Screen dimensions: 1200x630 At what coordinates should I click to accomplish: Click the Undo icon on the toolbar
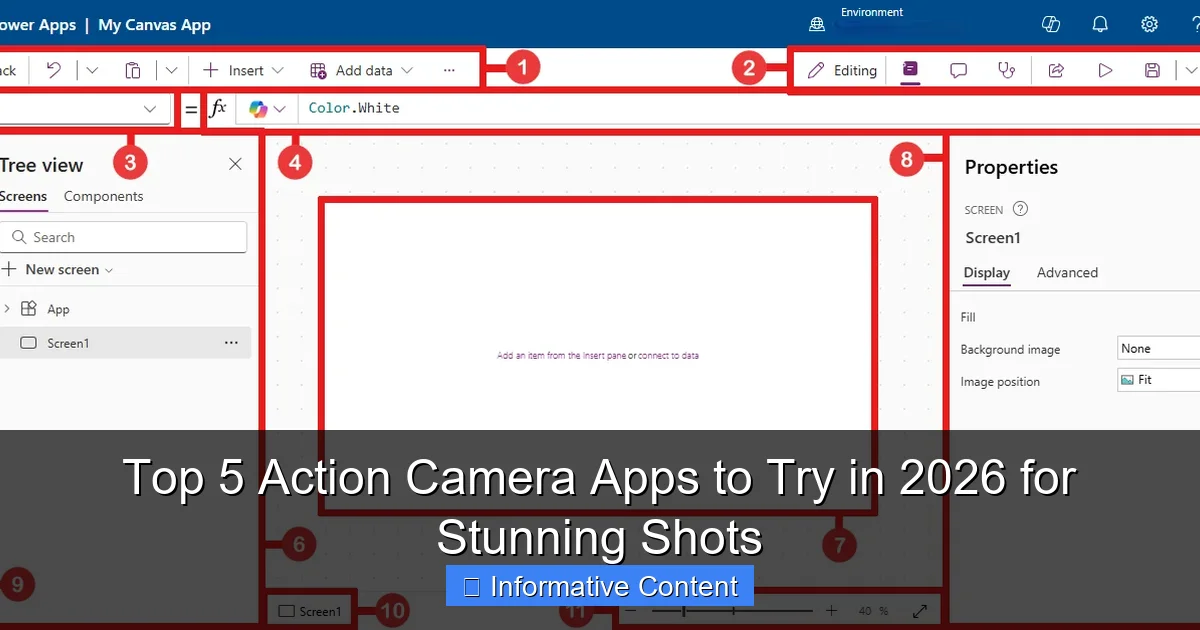click(x=55, y=70)
